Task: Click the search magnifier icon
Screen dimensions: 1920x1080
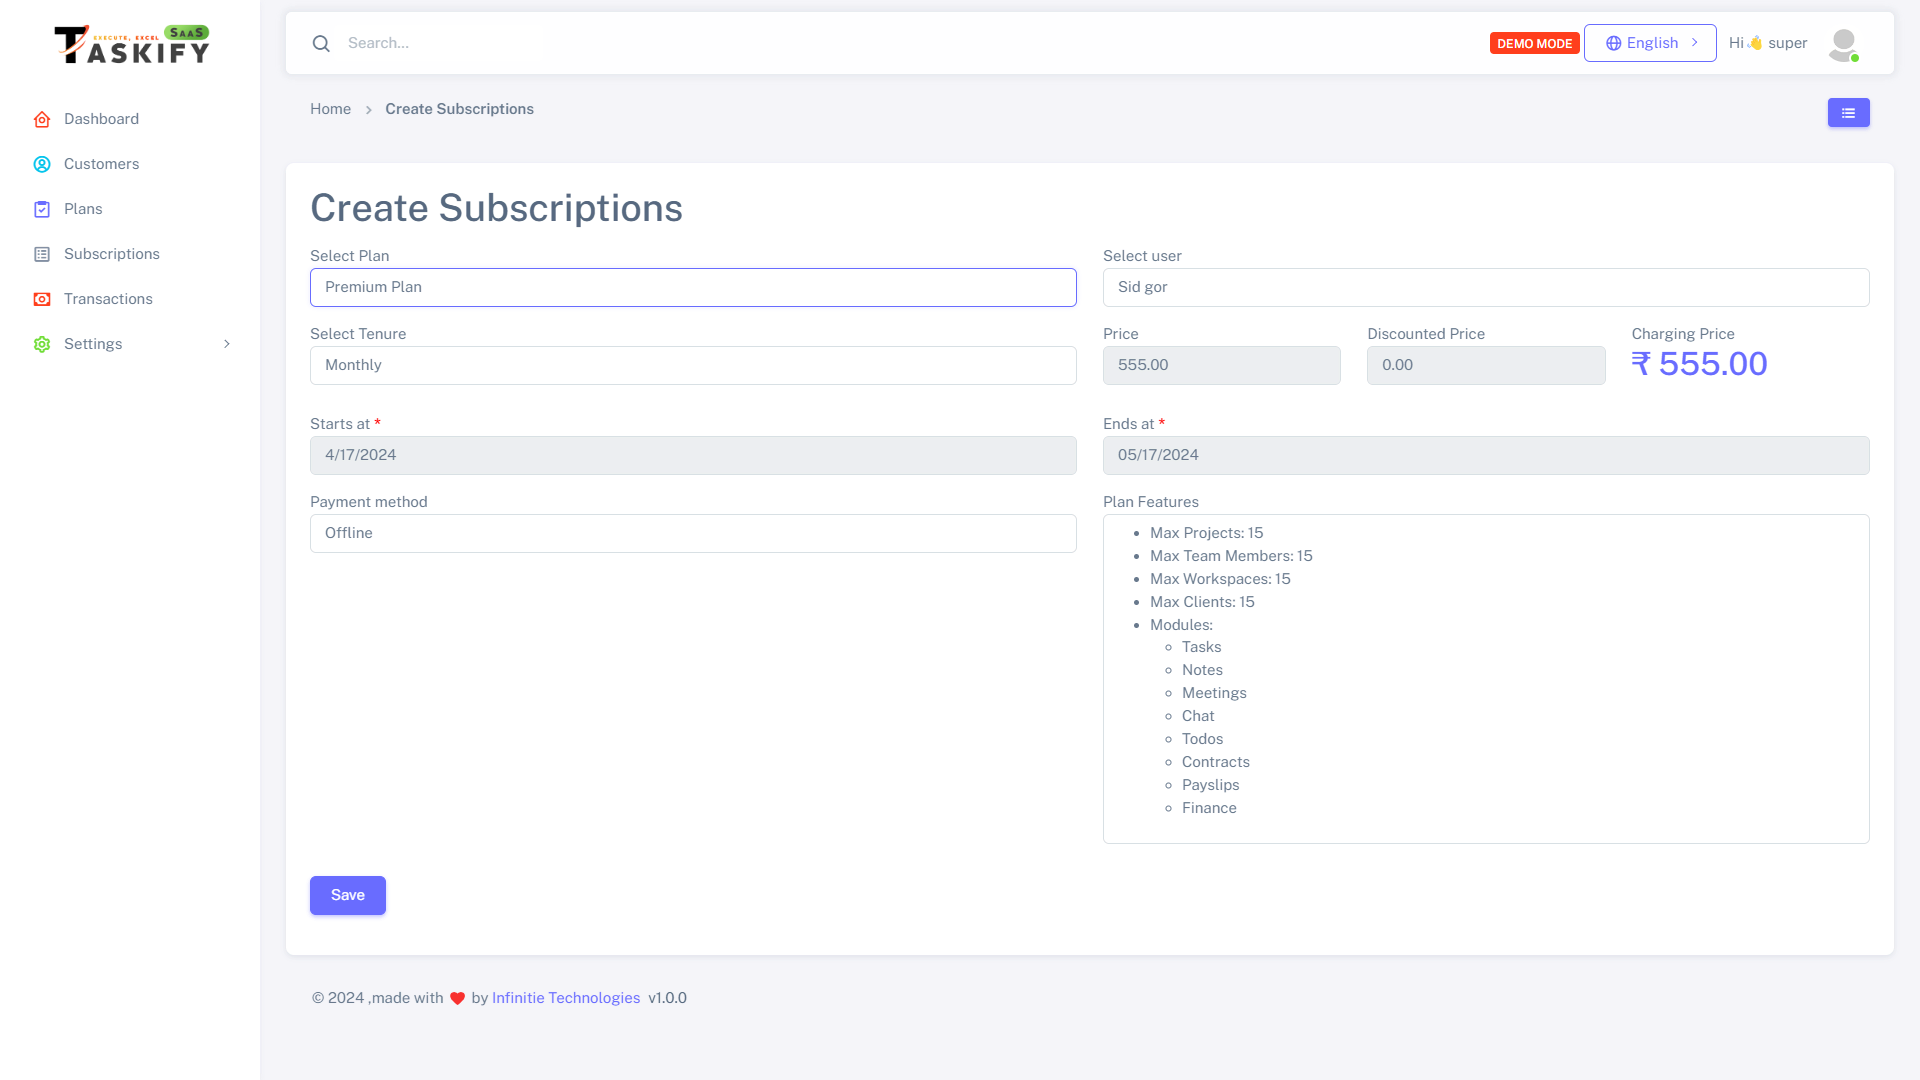Action: (321, 44)
